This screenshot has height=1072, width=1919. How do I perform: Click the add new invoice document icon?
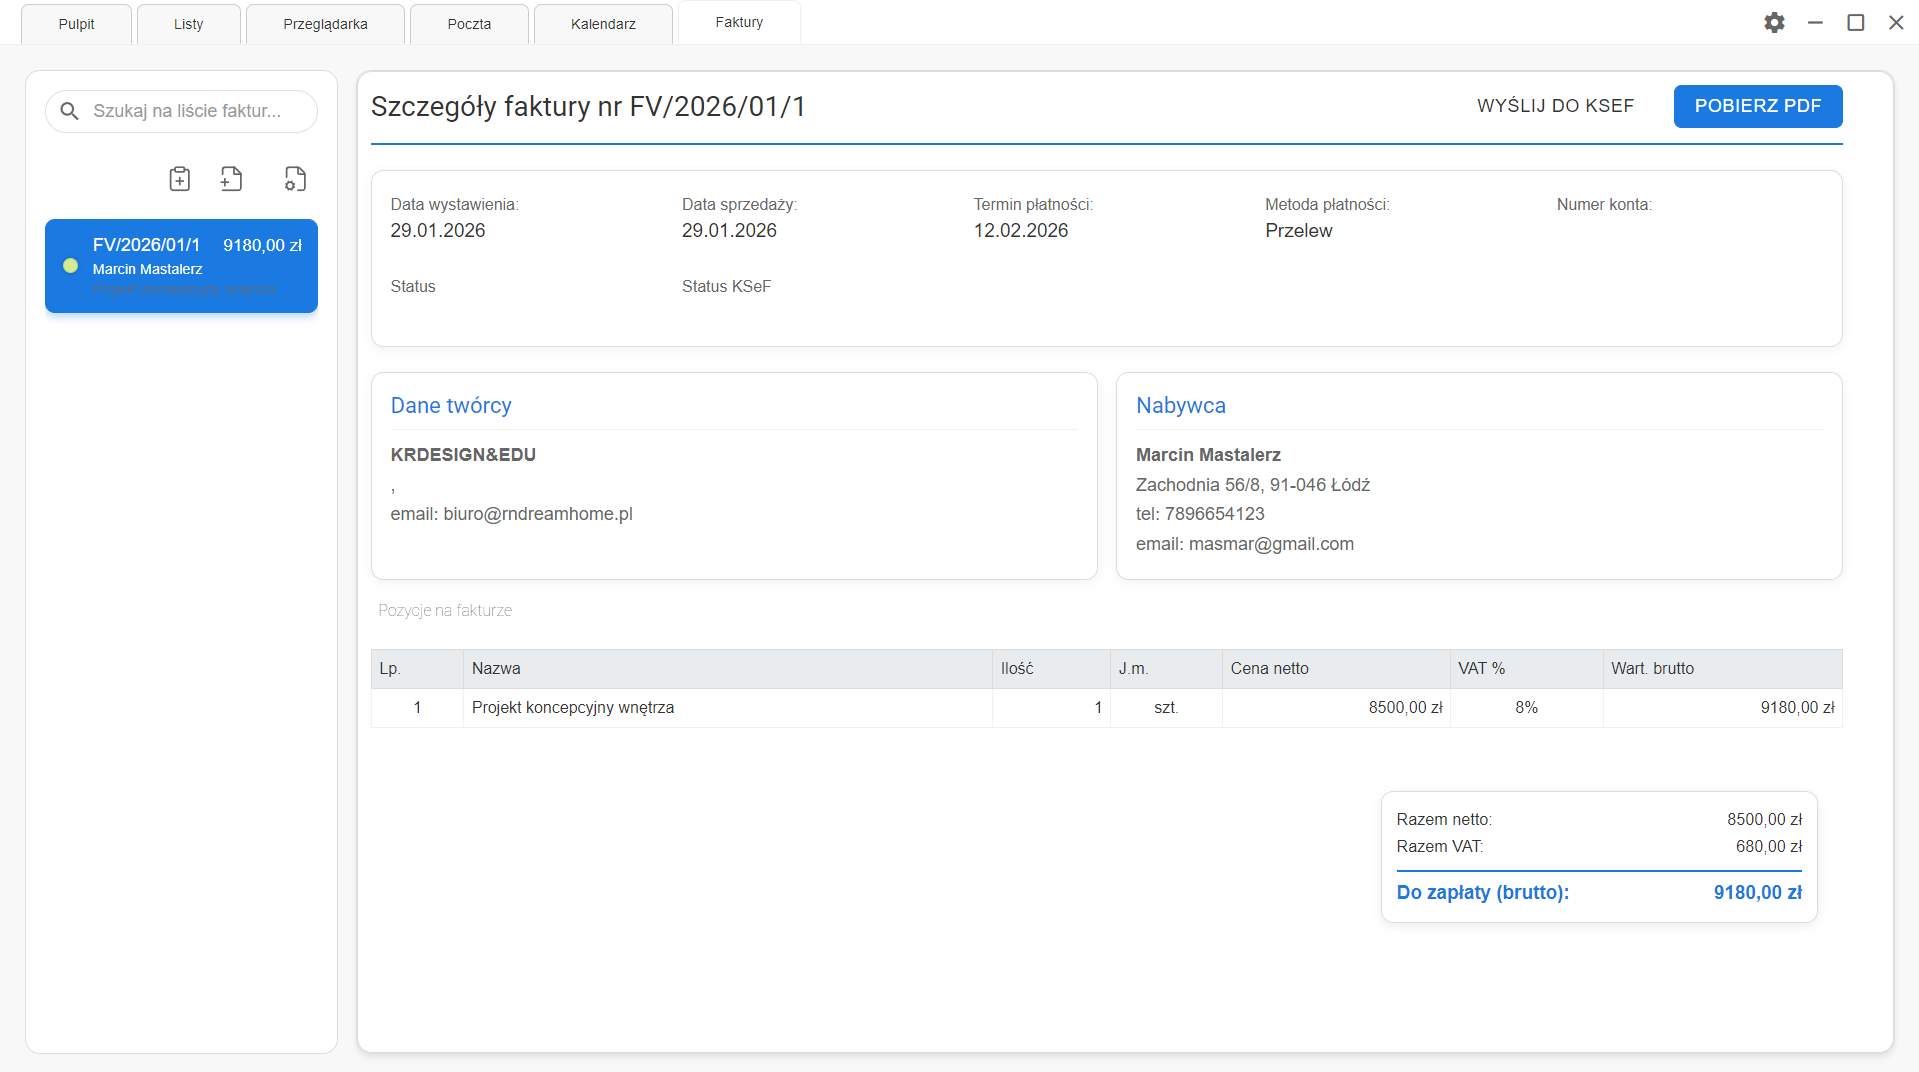(x=232, y=179)
